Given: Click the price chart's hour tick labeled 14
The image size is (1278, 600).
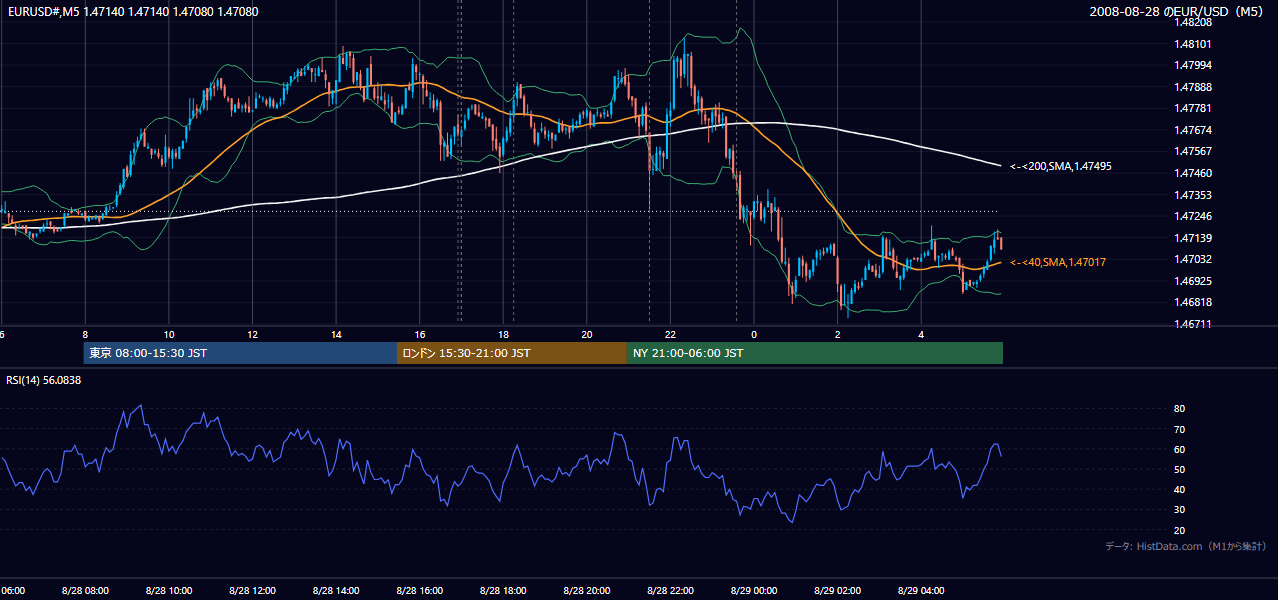Looking at the screenshot, I should [x=336, y=334].
